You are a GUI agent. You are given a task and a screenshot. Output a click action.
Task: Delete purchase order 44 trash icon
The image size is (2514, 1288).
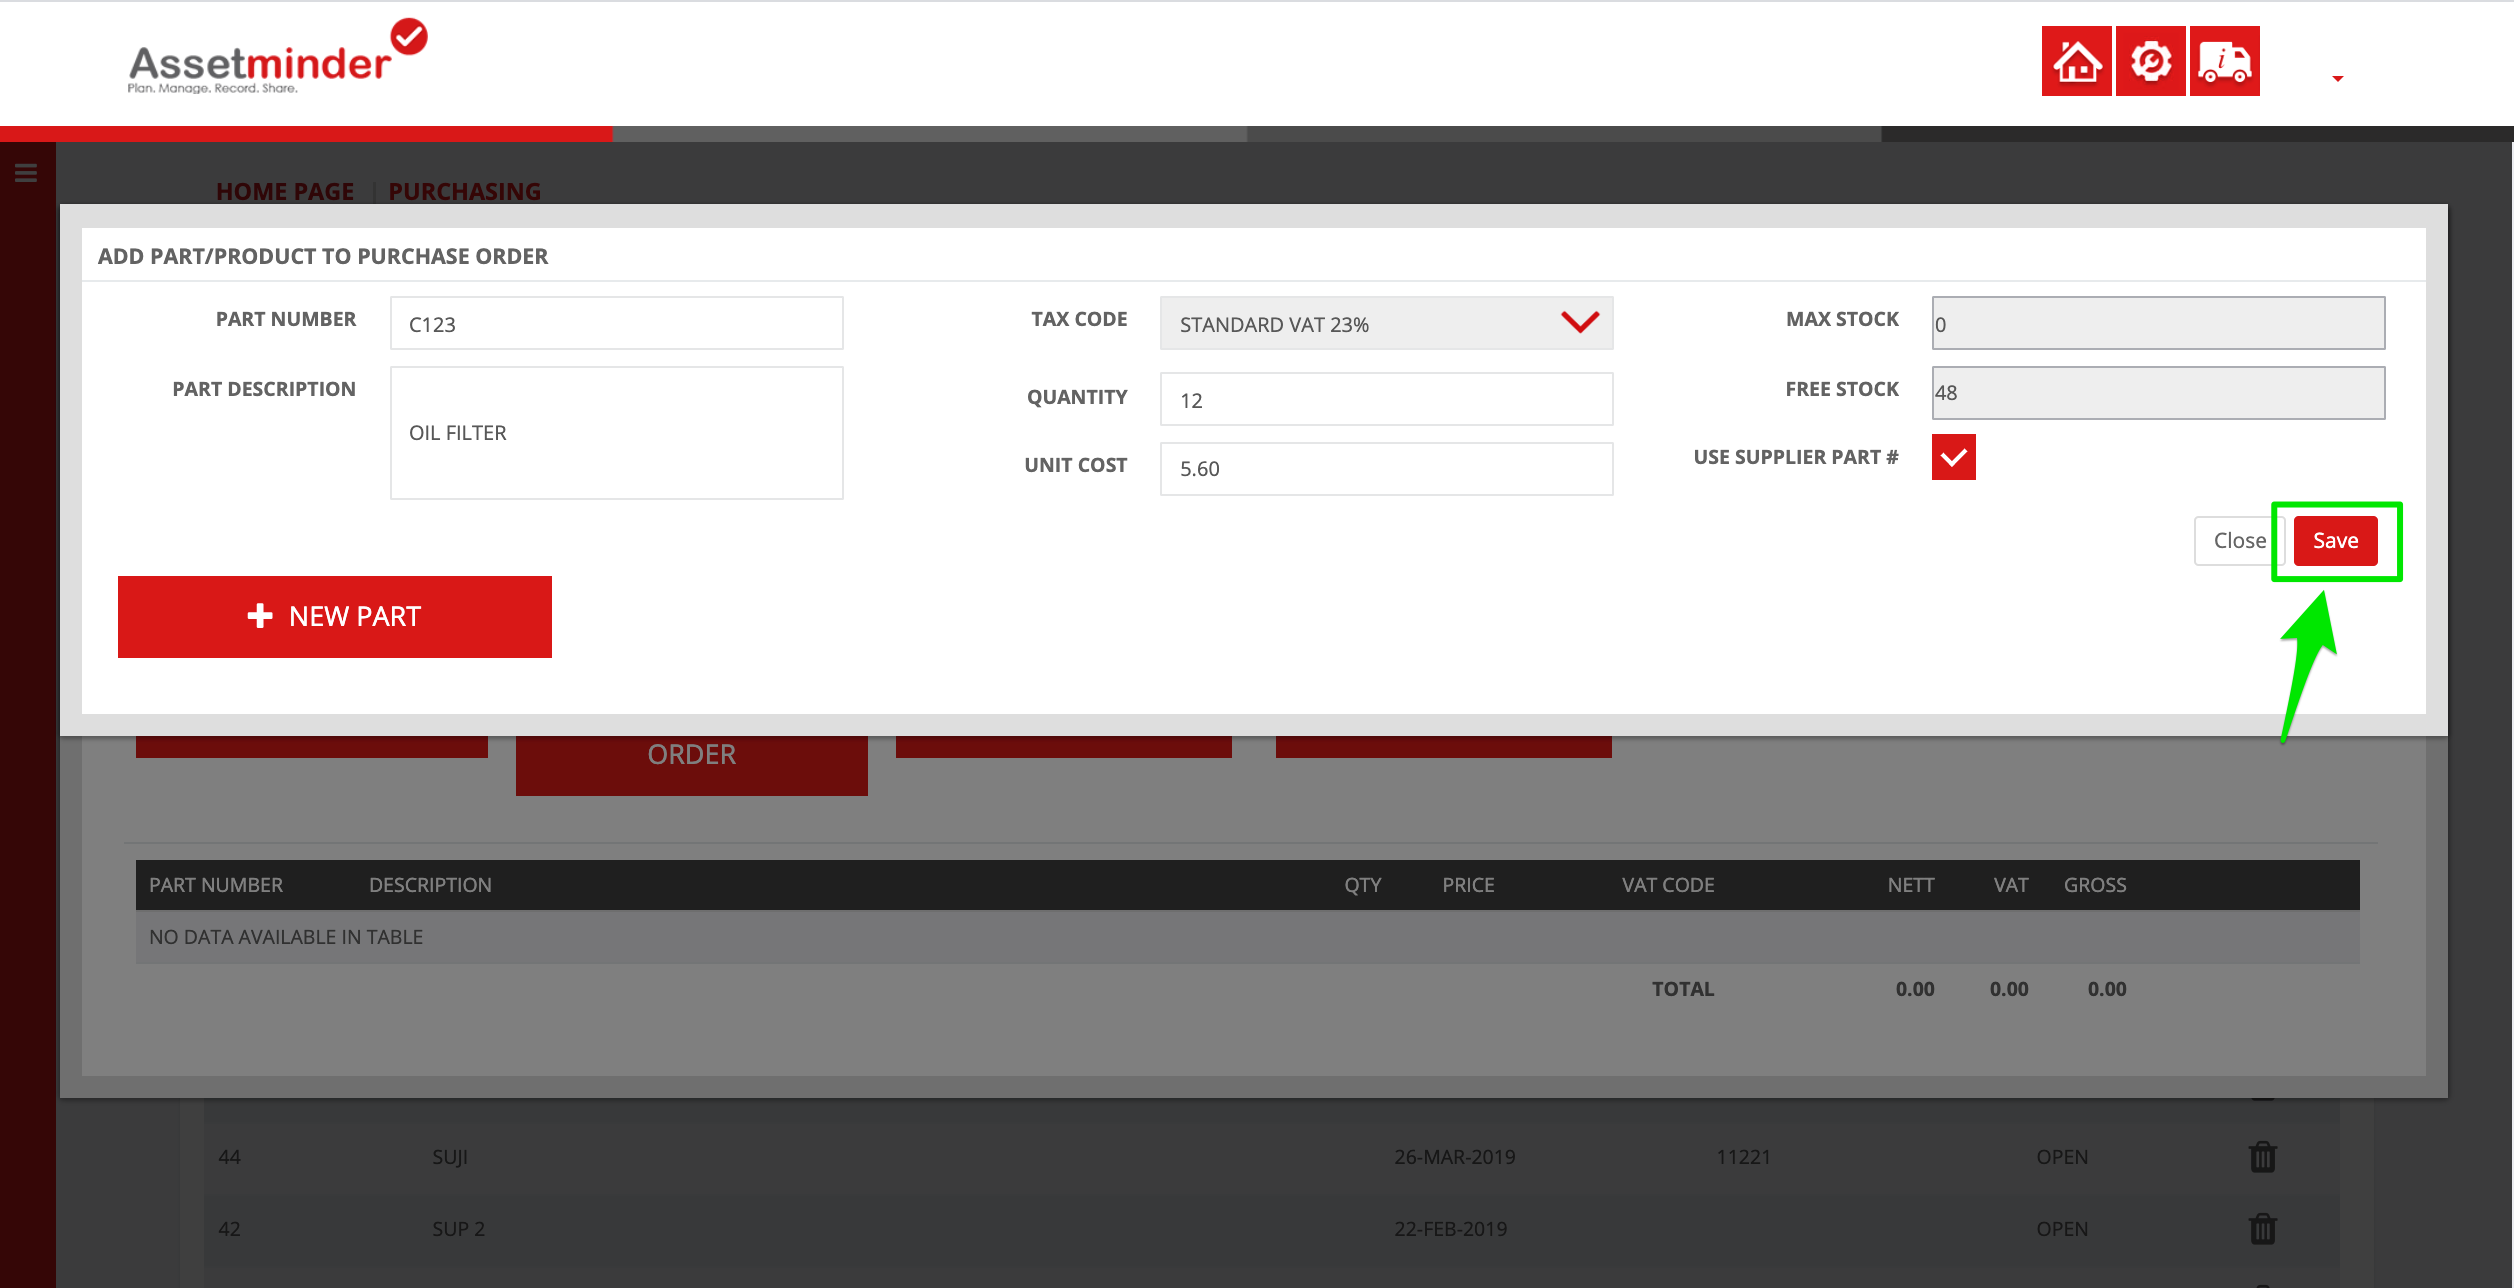[2263, 1157]
